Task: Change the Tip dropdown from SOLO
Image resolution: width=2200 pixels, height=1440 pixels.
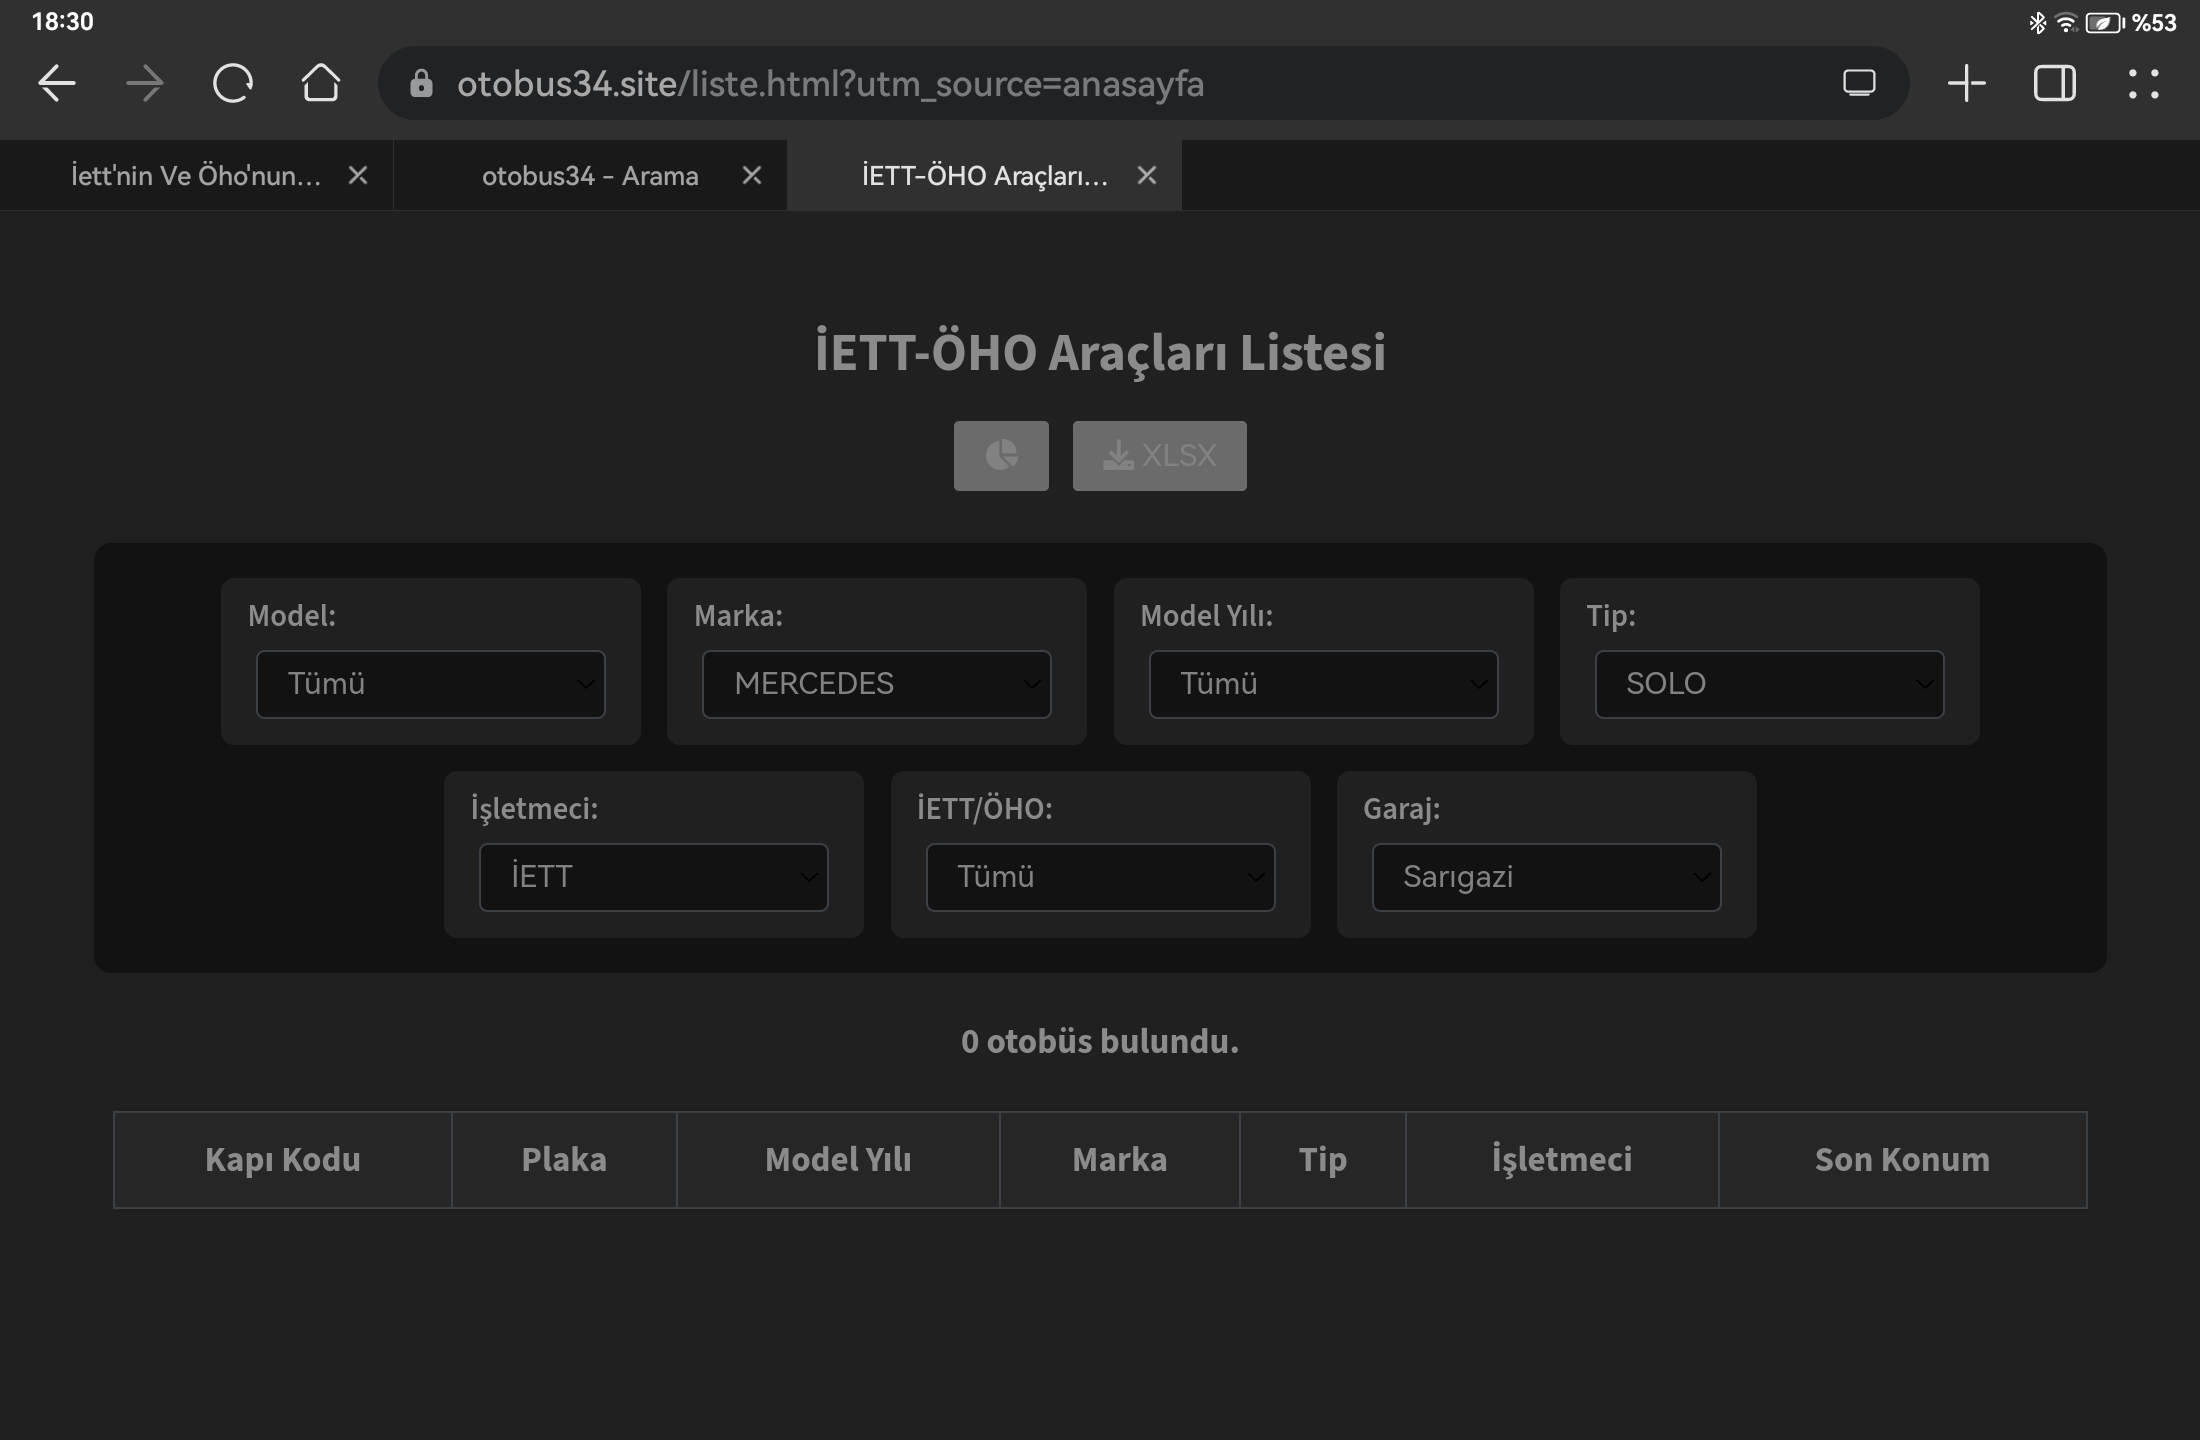Action: (x=1769, y=684)
